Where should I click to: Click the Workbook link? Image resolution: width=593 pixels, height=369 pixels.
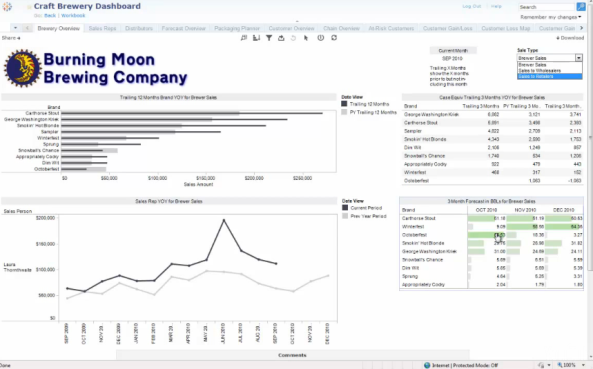[x=73, y=16]
